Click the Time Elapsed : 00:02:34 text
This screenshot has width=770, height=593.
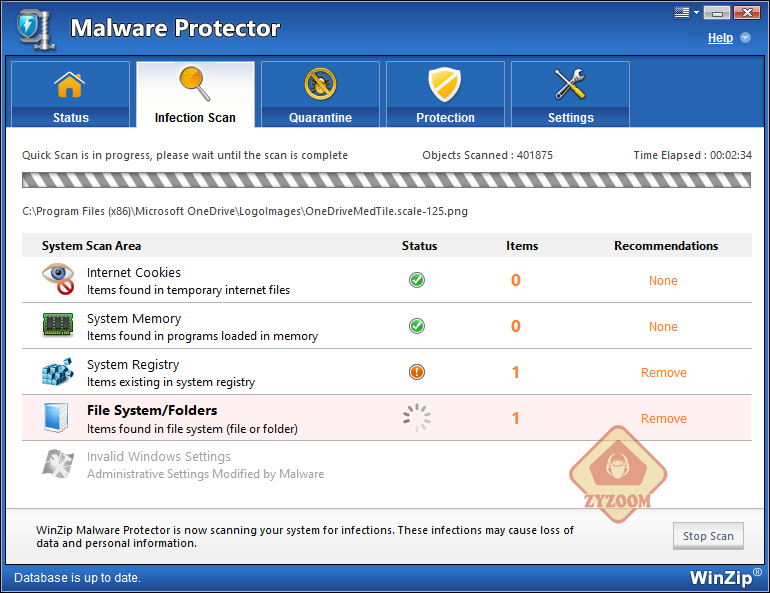692,156
